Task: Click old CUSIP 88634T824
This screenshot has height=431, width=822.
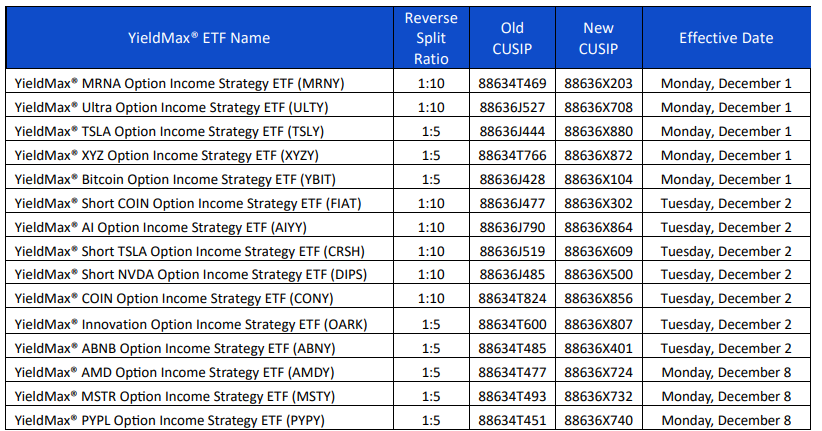Action: (x=512, y=299)
